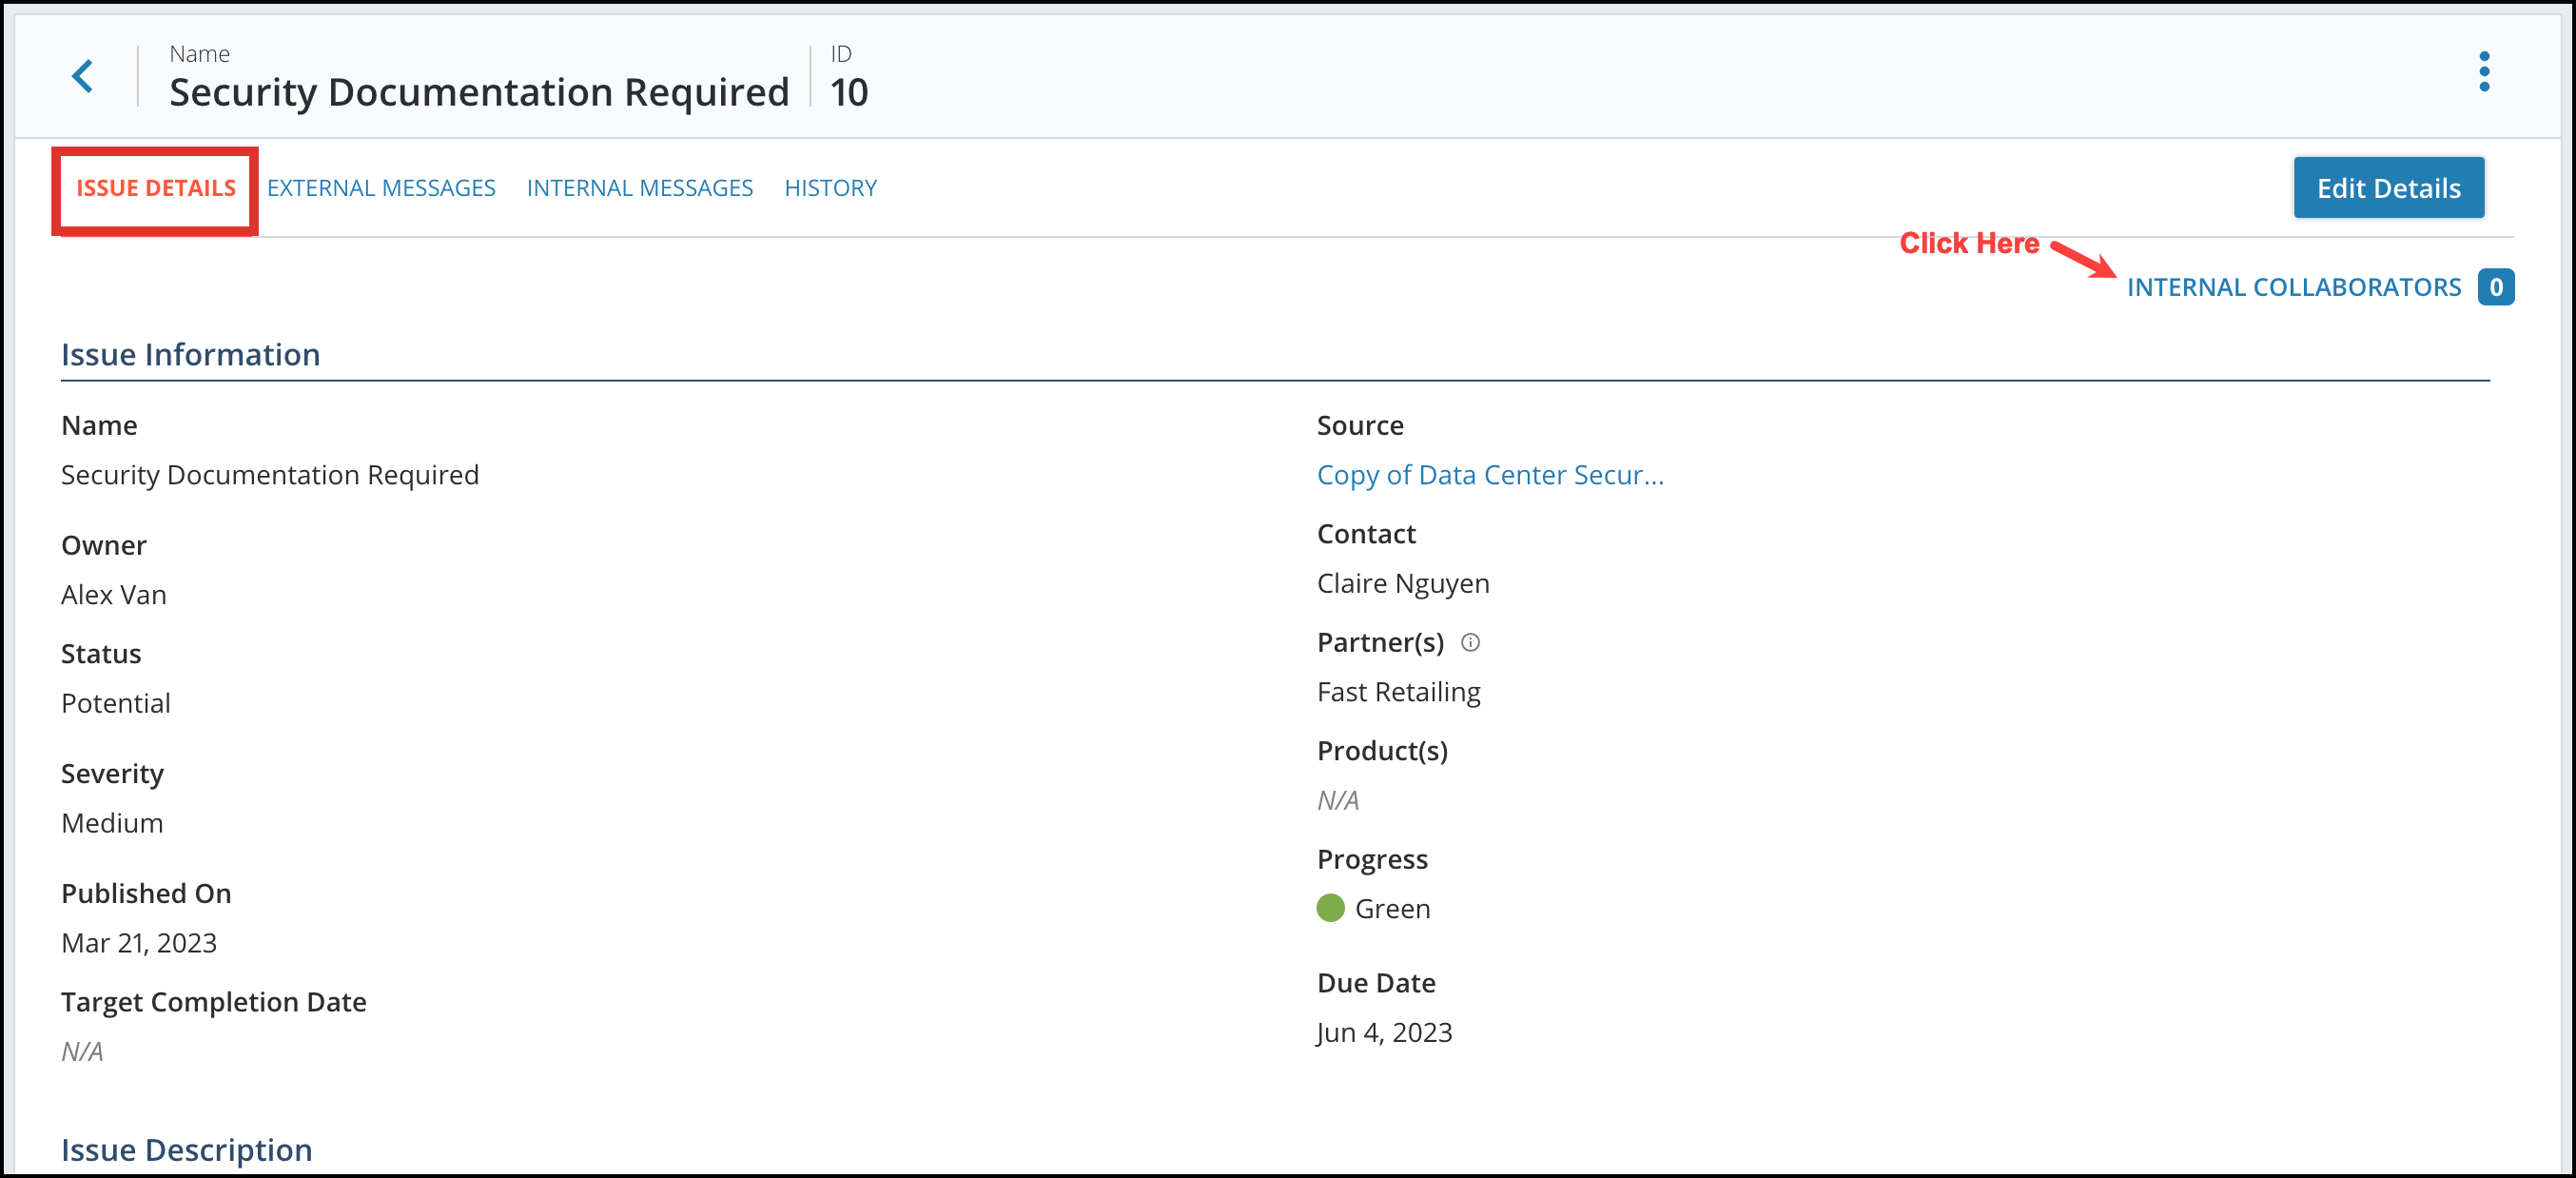2576x1178 pixels.
Task: Click the Issue Information section heading
Action: (191, 354)
